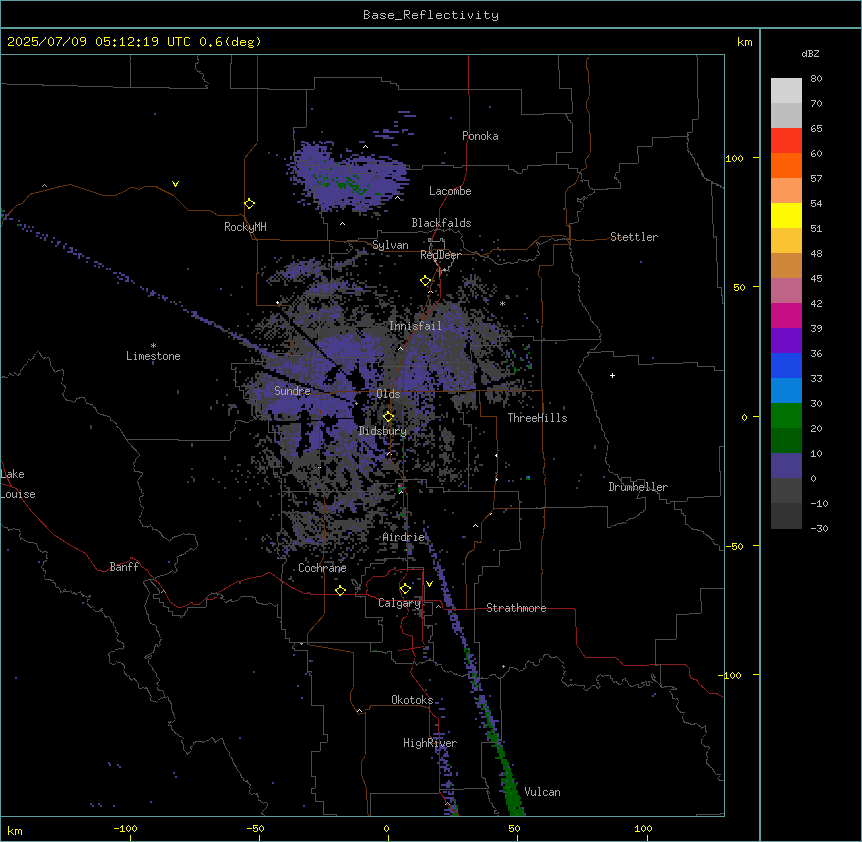Select the 80 dBZ light gray swatch

pyautogui.click(x=786, y=90)
